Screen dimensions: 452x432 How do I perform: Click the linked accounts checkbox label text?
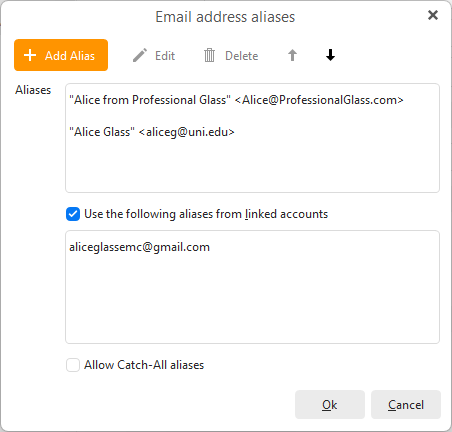pyautogui.click(x=206, y=214)
